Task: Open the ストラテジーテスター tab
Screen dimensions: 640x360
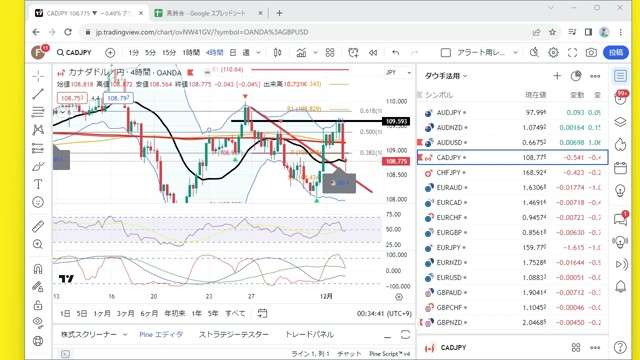Action: 233,334
